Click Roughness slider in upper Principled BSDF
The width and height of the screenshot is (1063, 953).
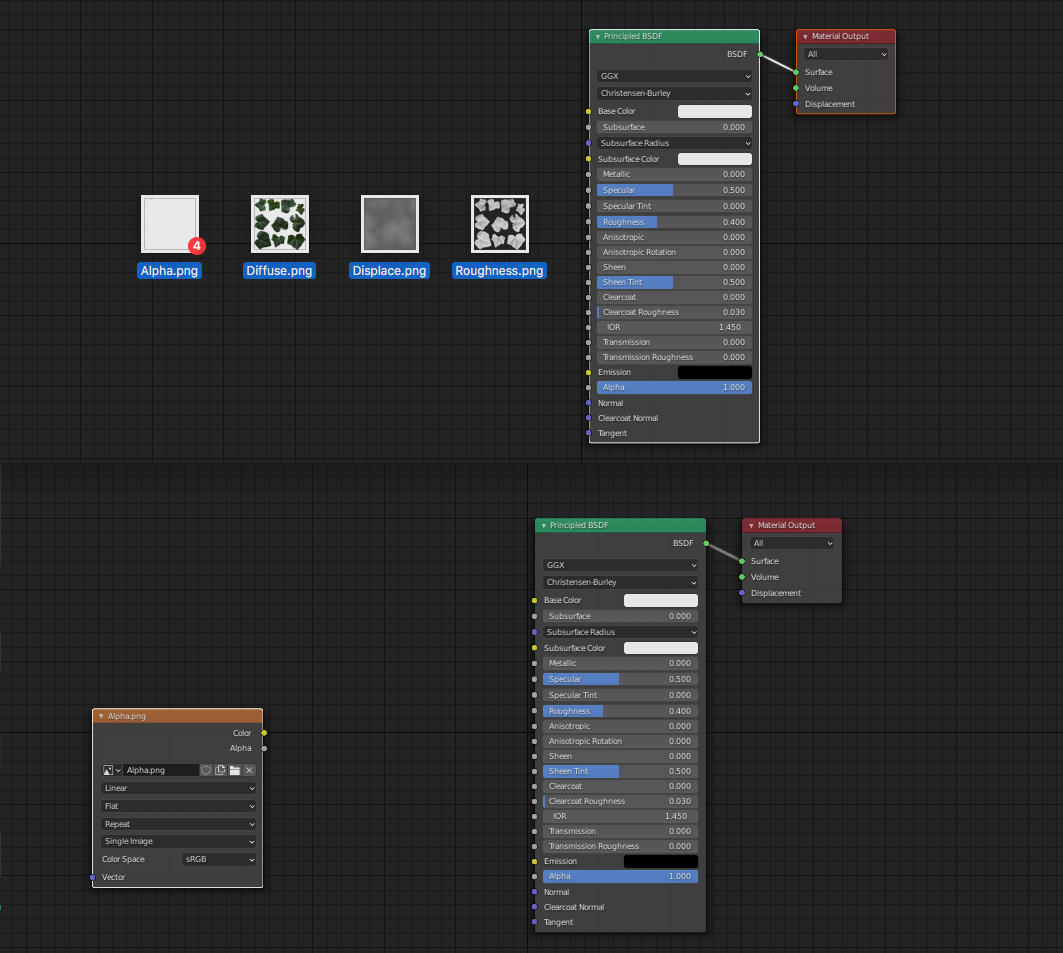pyautogui.click(x=675, y=222)
